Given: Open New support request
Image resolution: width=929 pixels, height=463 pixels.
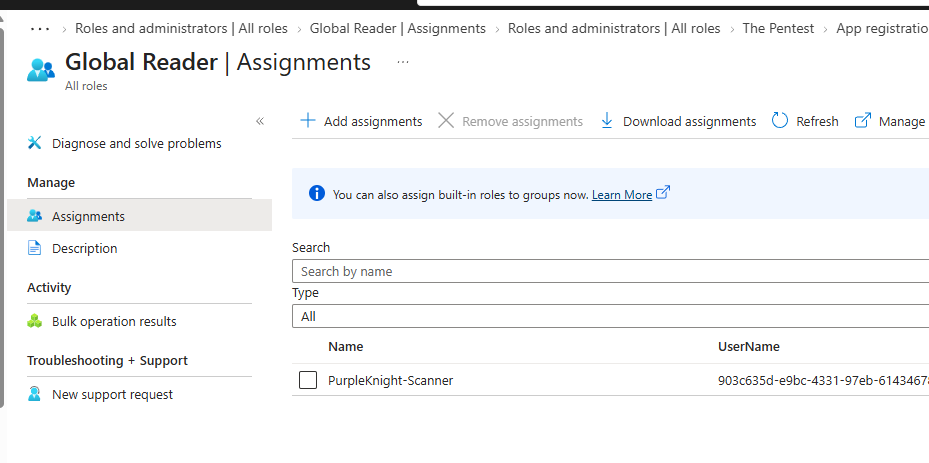Looking at the screenshot, I should click(x=113, y=395).
